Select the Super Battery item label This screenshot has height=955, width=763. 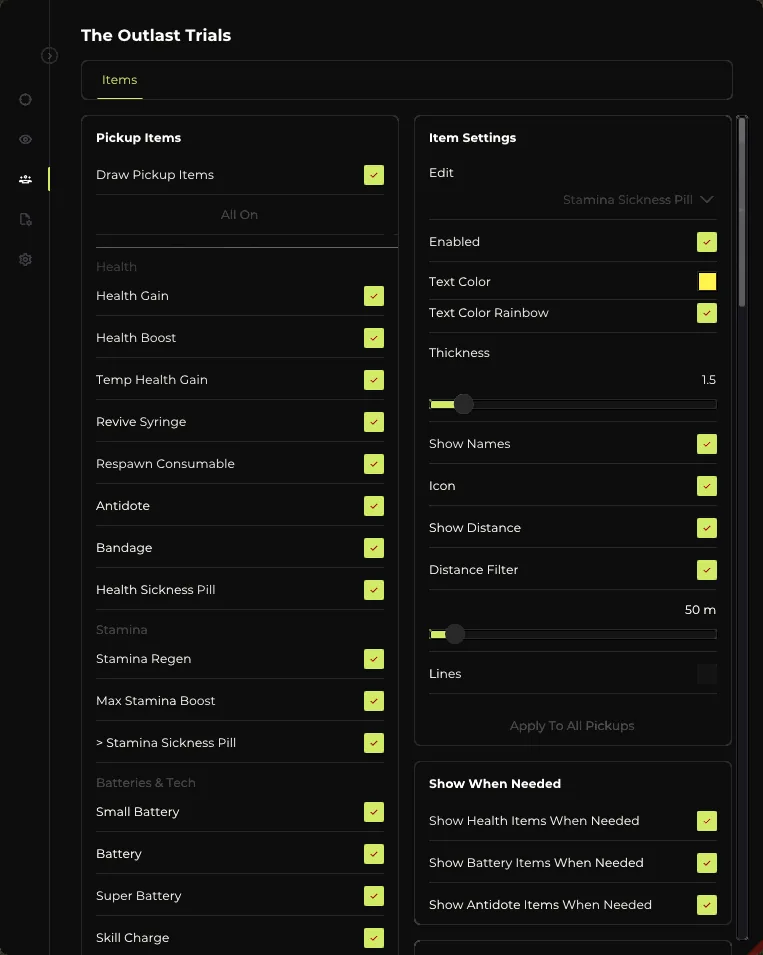point(138,896)
